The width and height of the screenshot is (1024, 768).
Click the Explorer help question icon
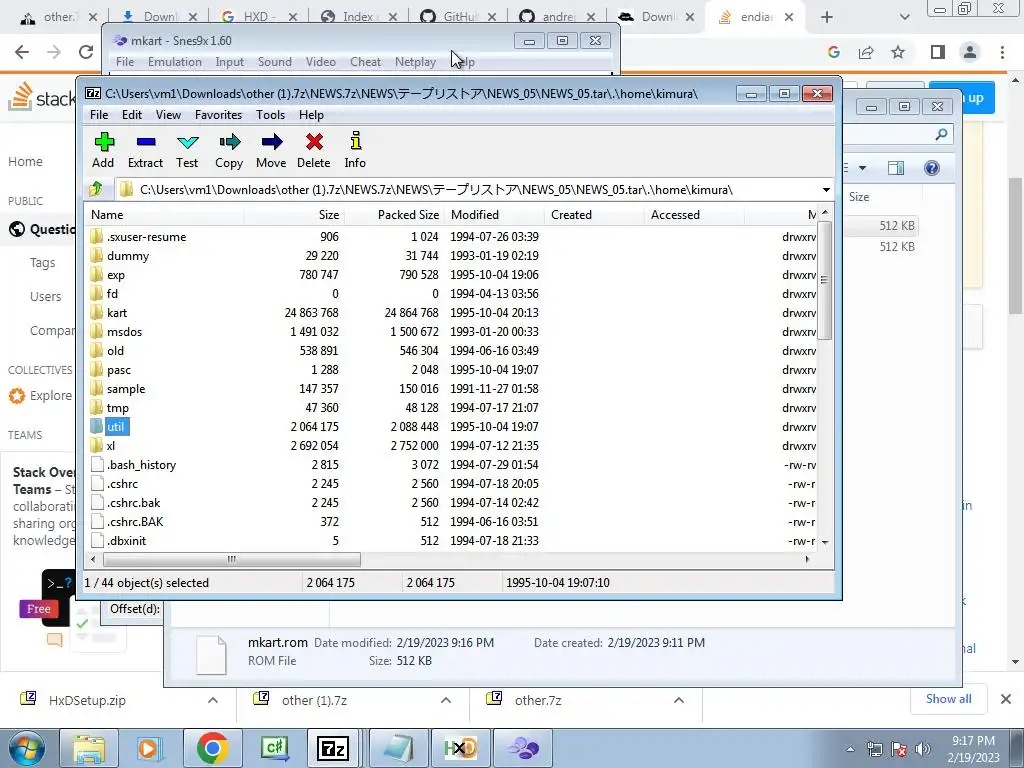click(x=932, y=168)
